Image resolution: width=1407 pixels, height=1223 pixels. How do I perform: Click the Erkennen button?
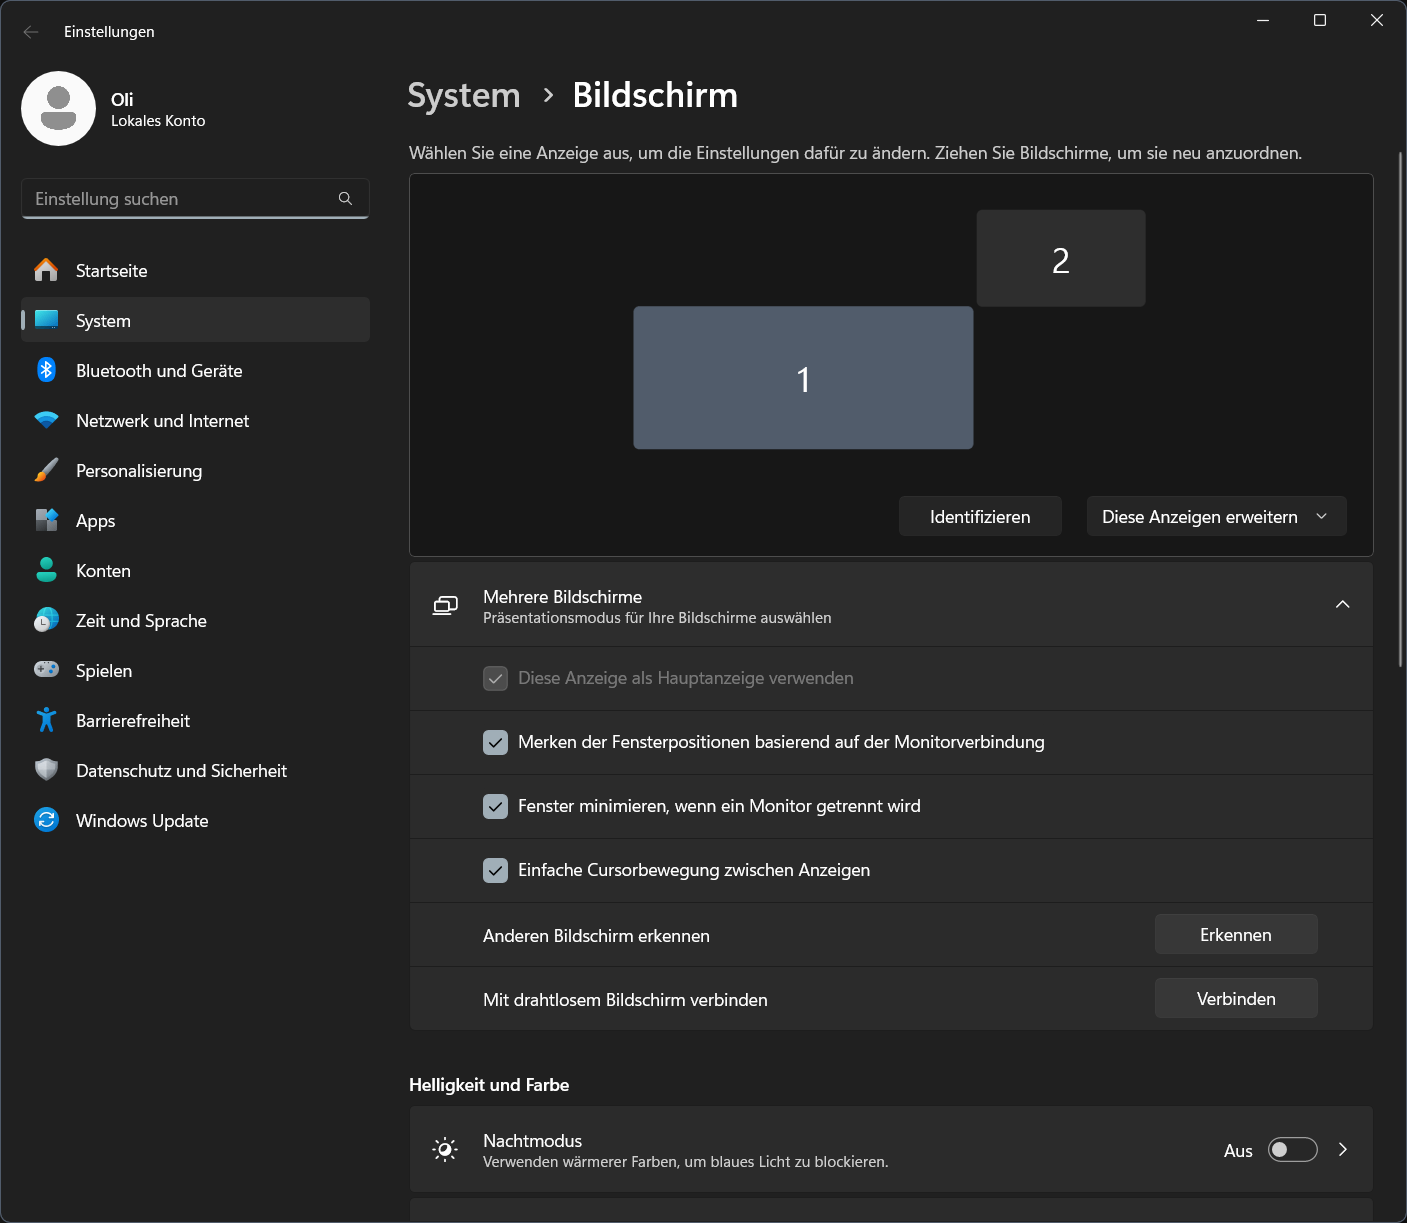(1236, 935)
